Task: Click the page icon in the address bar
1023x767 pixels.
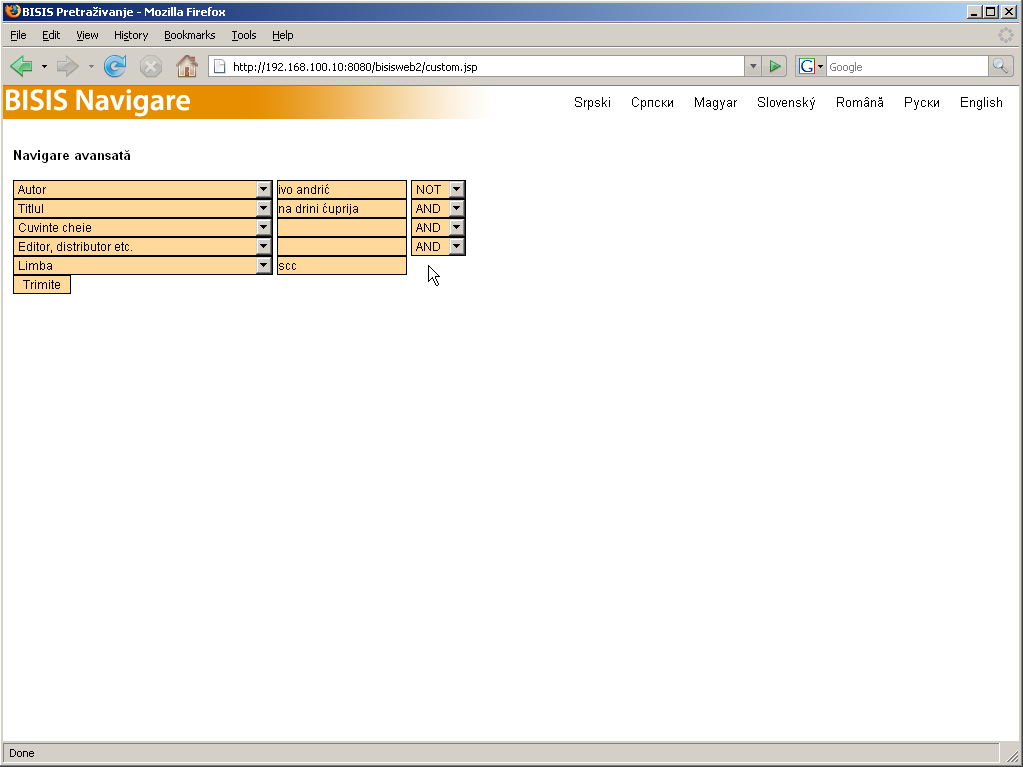Action: (x=220, y=67)
